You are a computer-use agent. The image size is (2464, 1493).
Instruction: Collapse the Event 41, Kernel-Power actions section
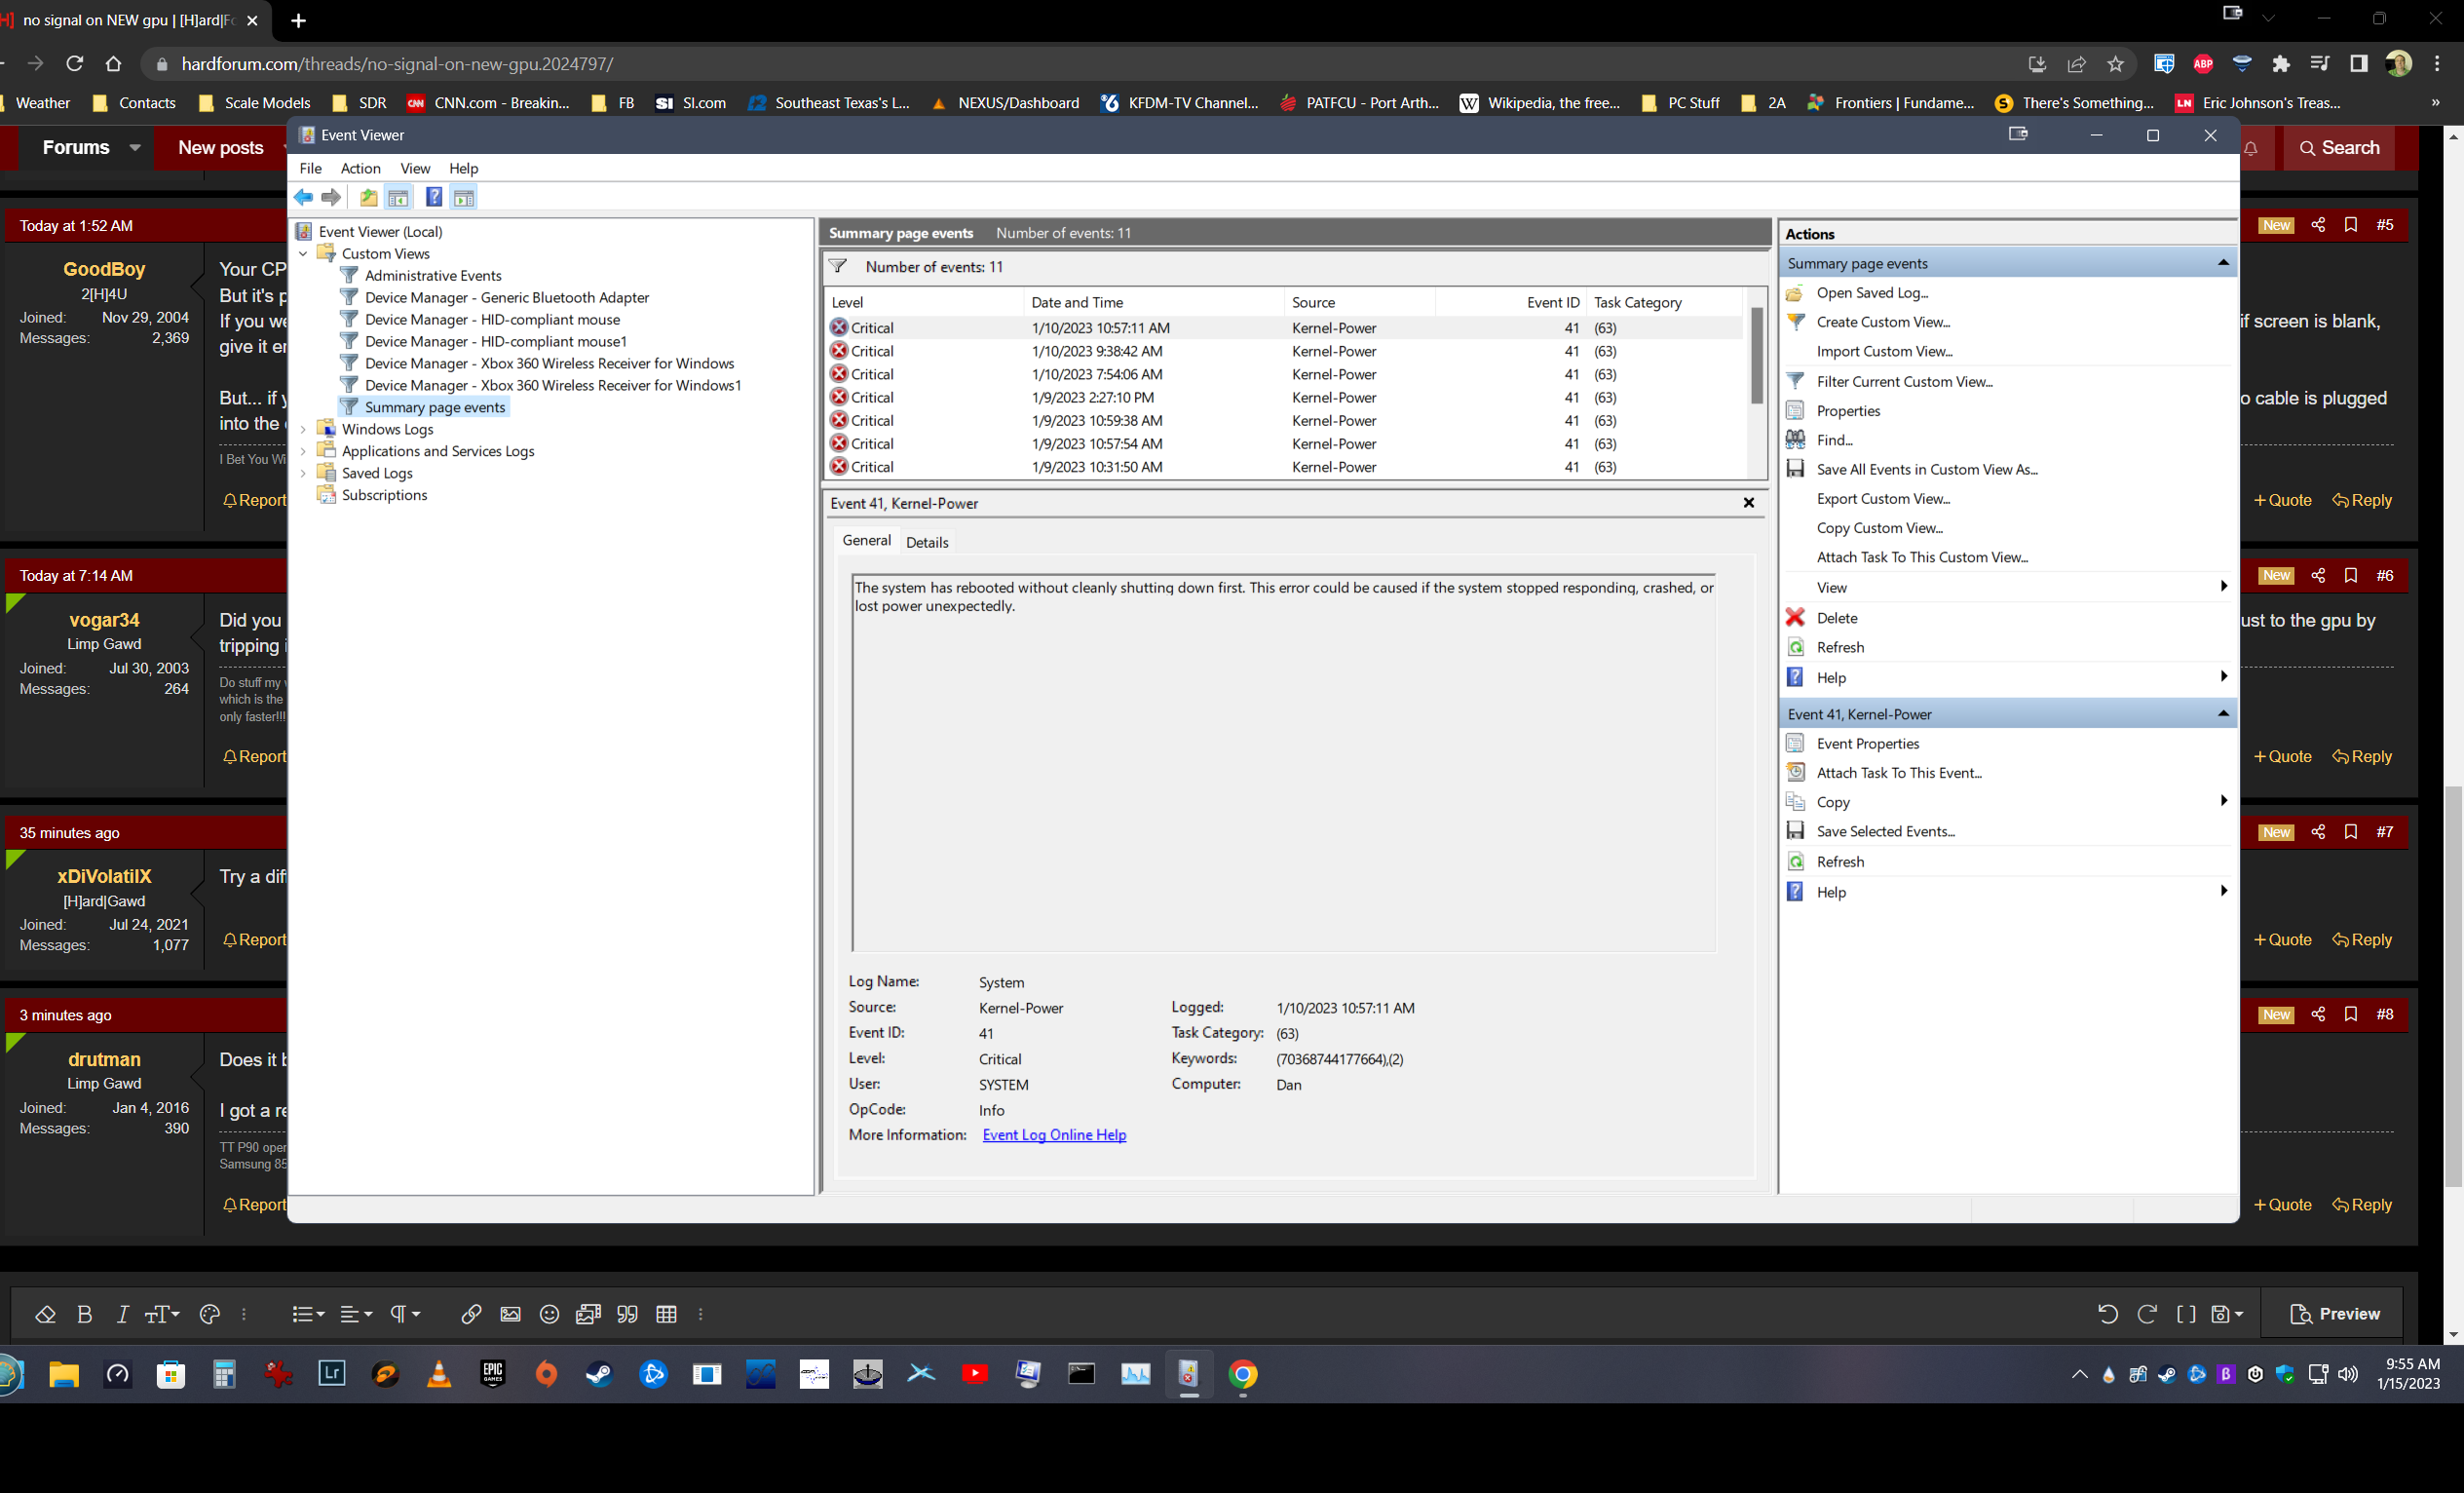2223,714
